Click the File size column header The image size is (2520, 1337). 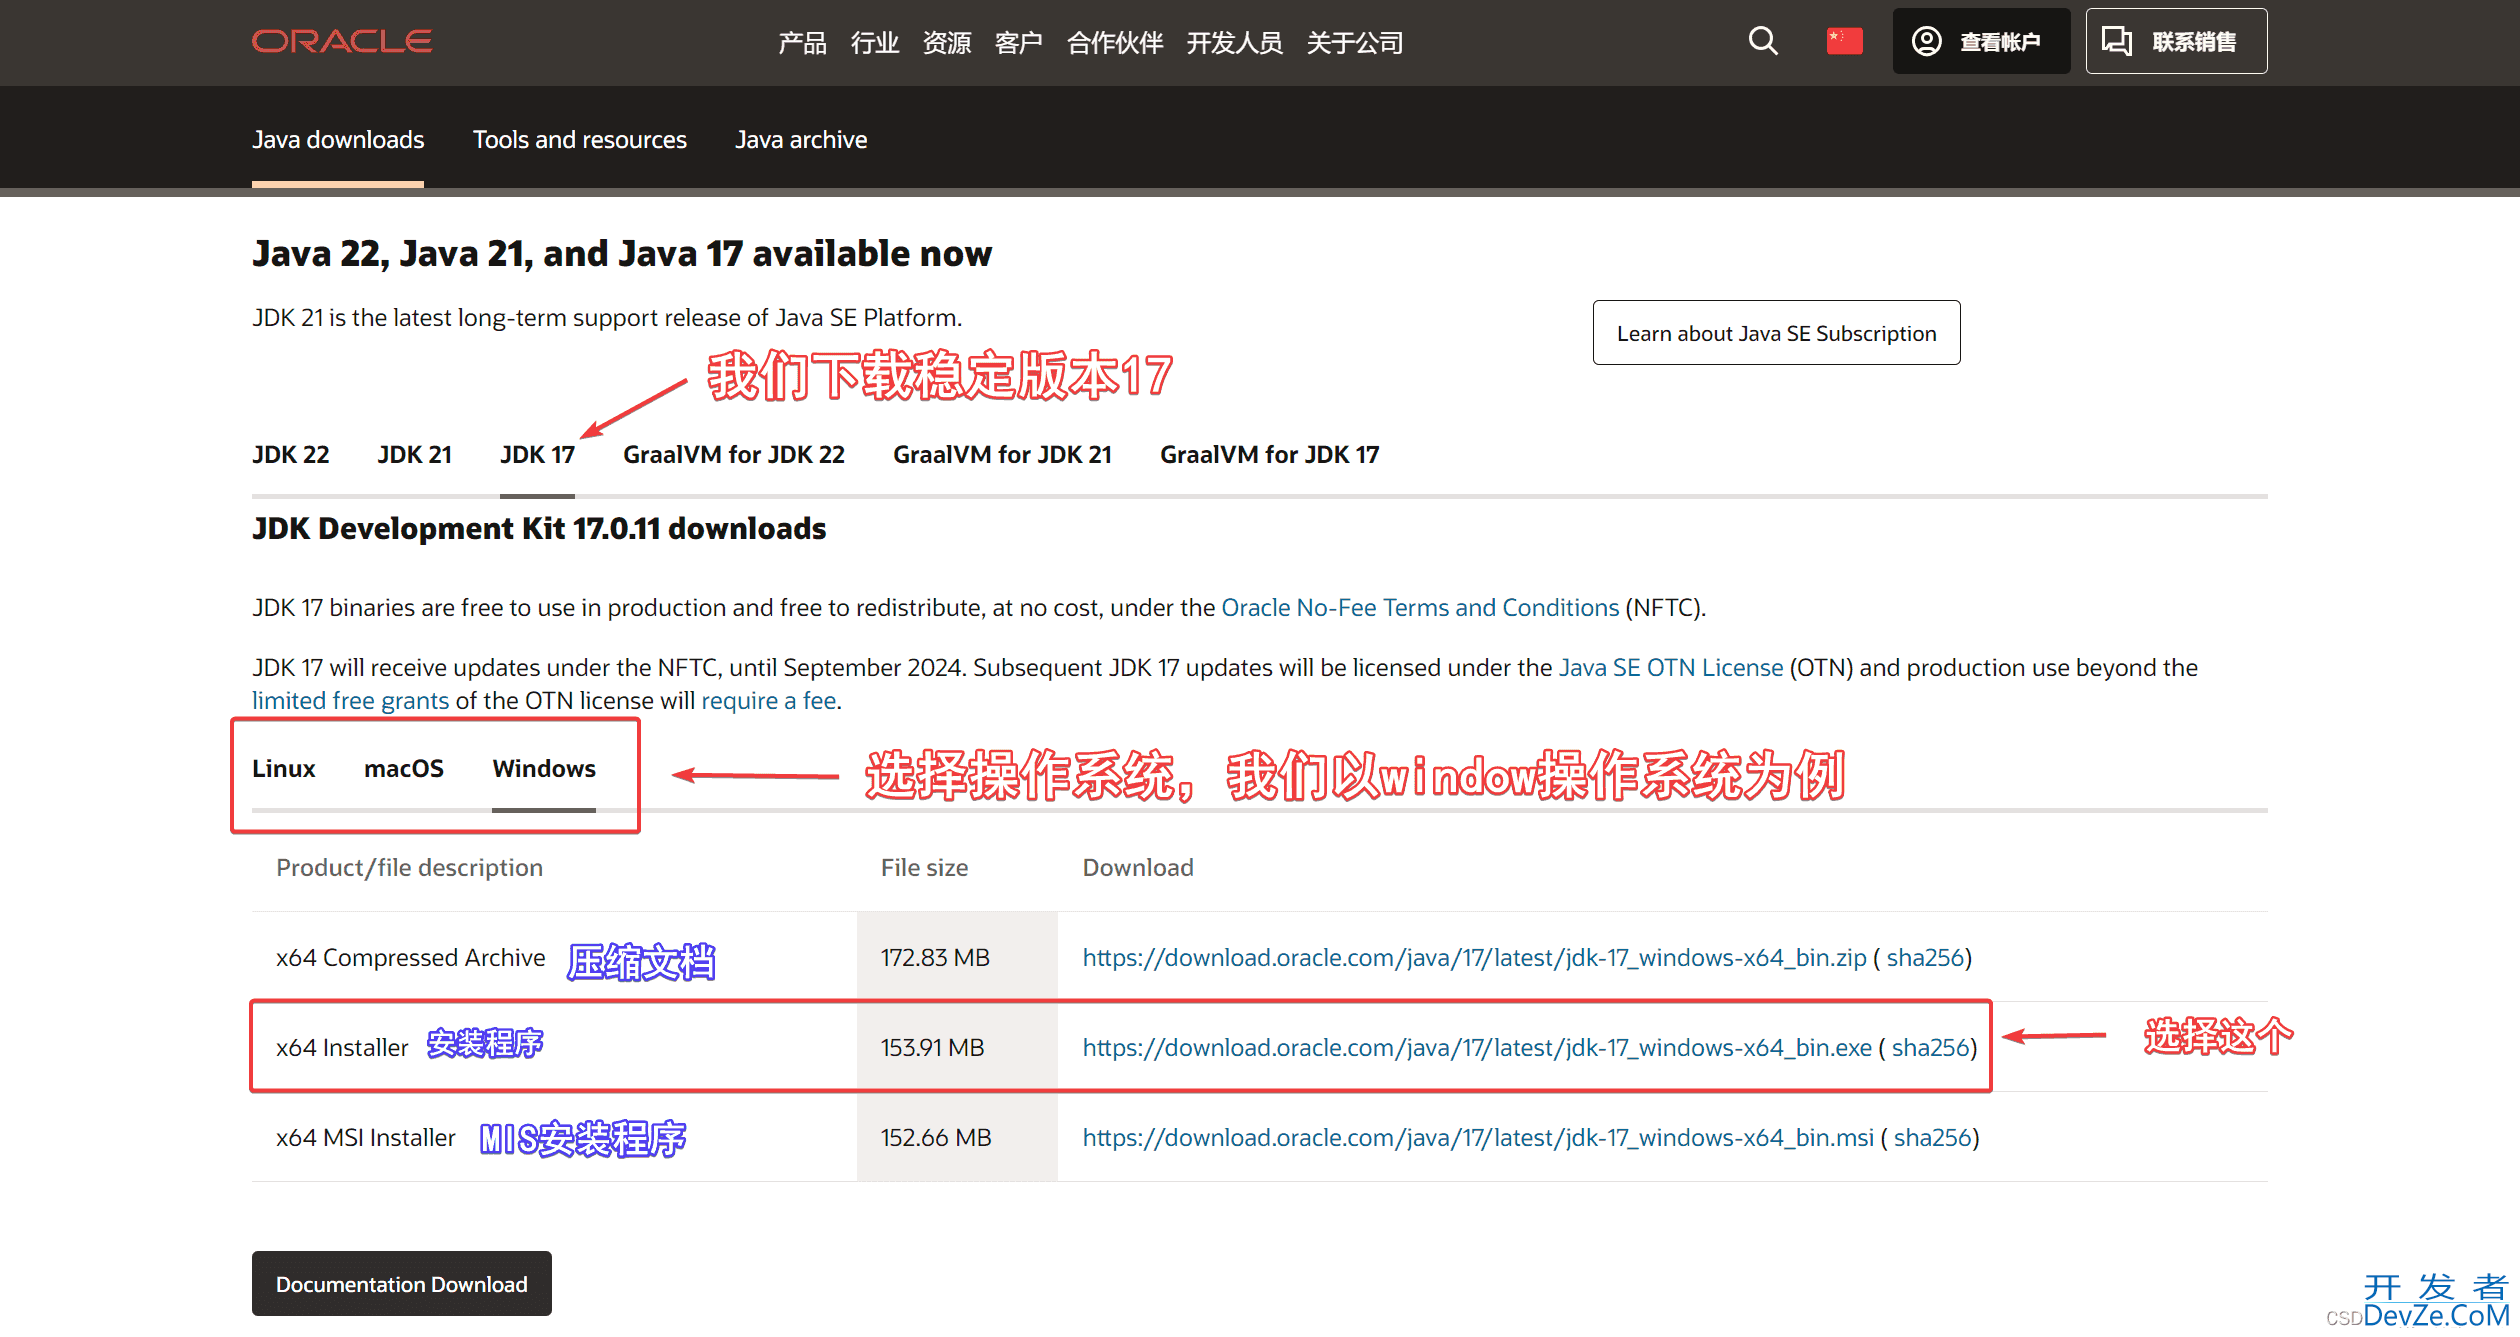pos(924,868)
